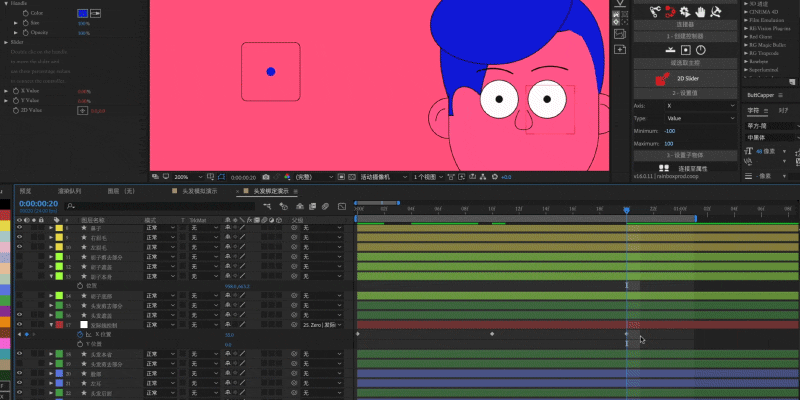Expand layer 8 disclosure triangle

click(x=51, y=228)
